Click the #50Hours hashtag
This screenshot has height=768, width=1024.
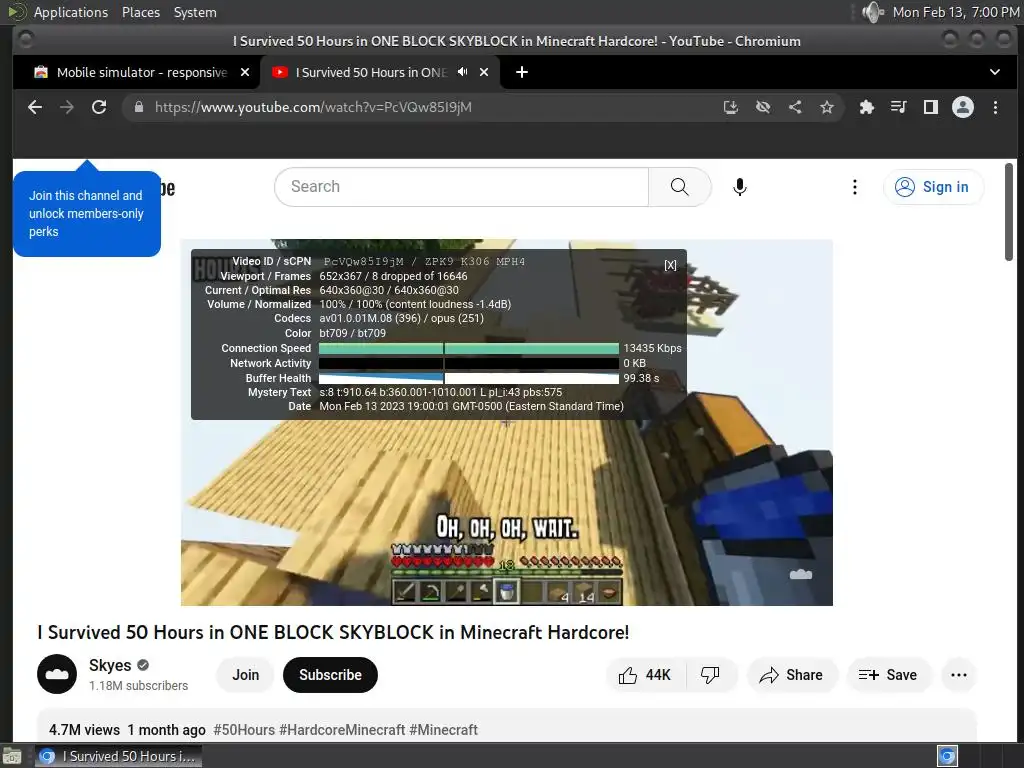244,729
